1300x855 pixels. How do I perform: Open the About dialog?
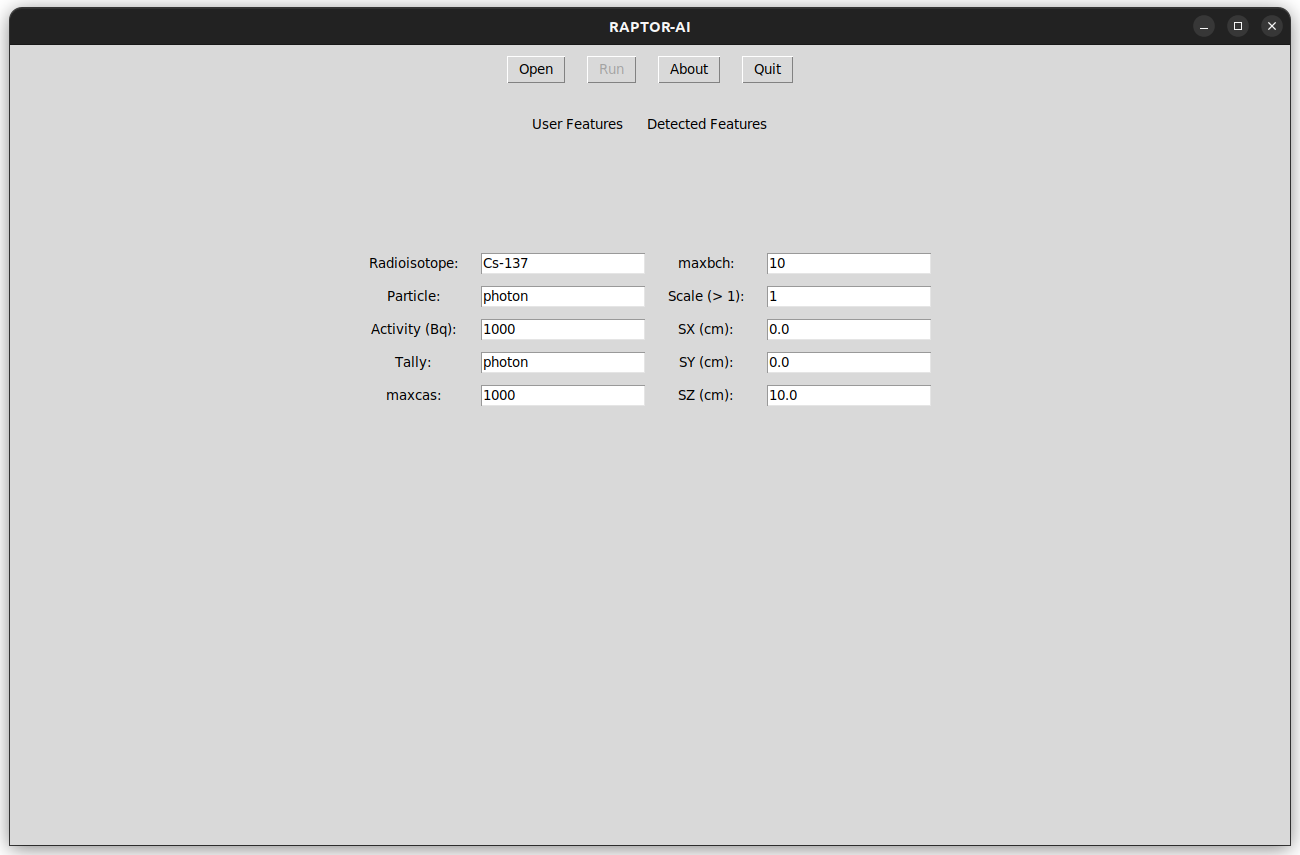[688, 69]
